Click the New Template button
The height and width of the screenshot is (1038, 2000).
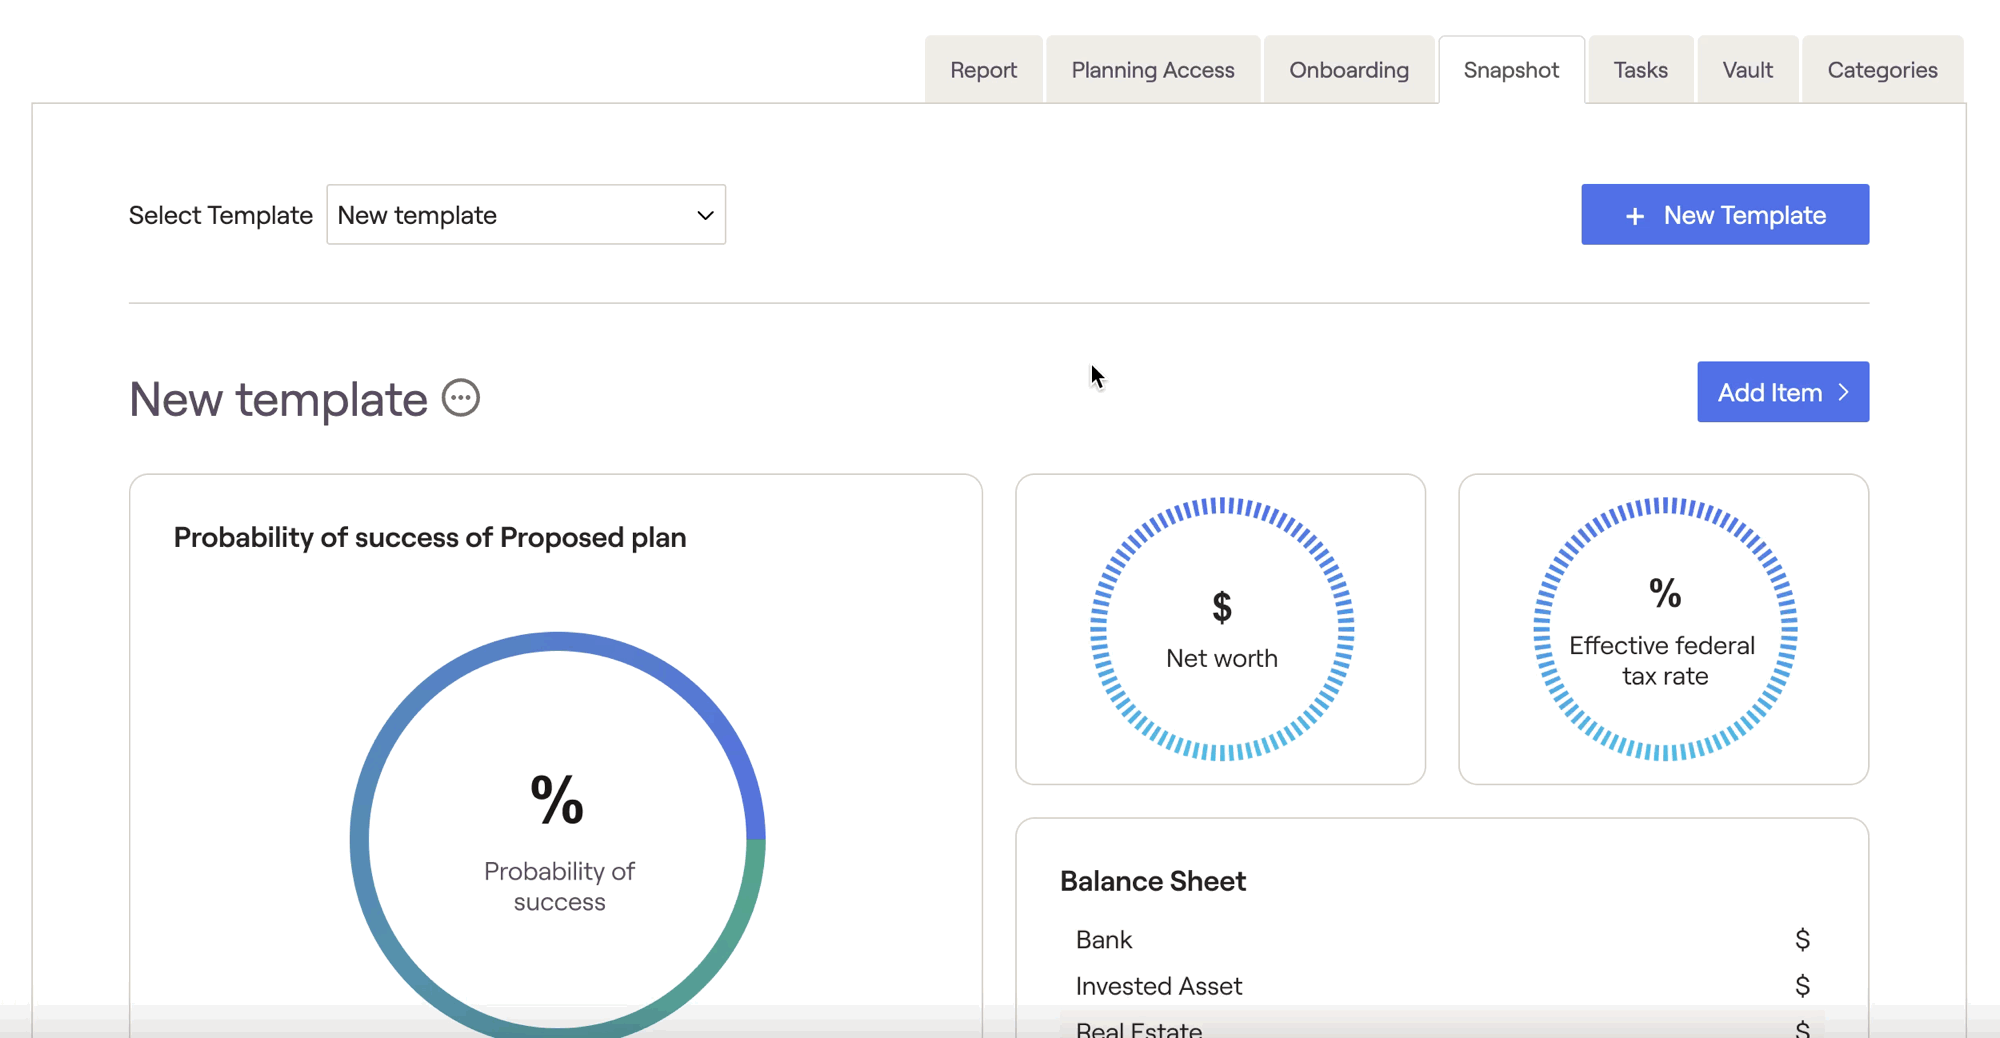pos(1725,214)
